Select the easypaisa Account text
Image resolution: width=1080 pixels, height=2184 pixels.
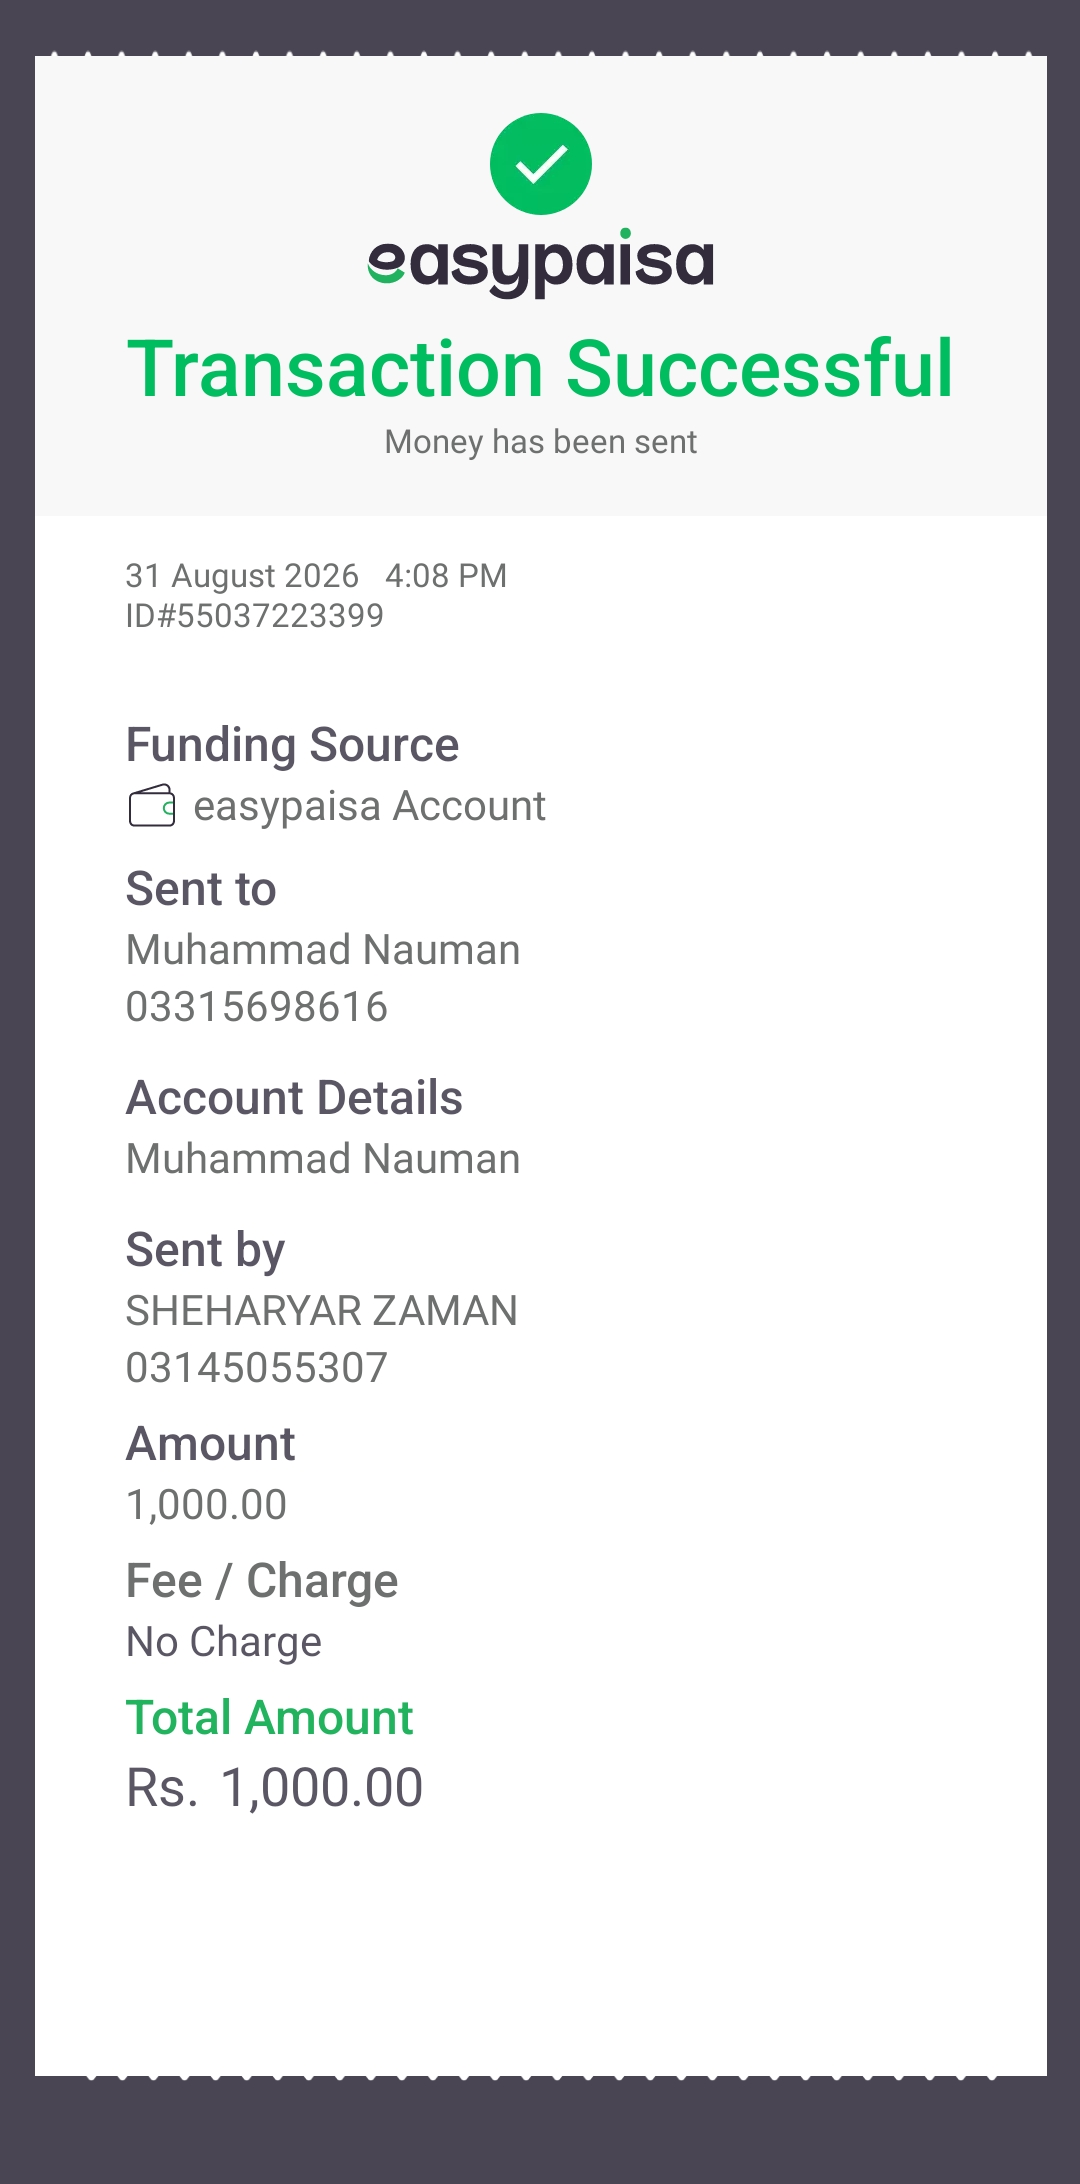tap(369, 807)
